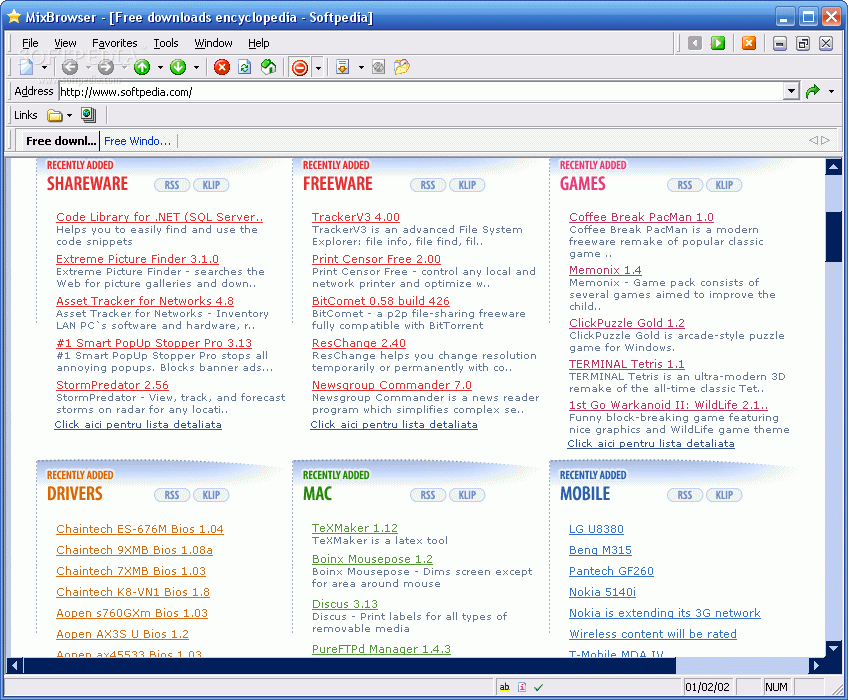Click the download-arrow page toolbar icon
Viewport: 848px width, 700px height.
[342, 67]
